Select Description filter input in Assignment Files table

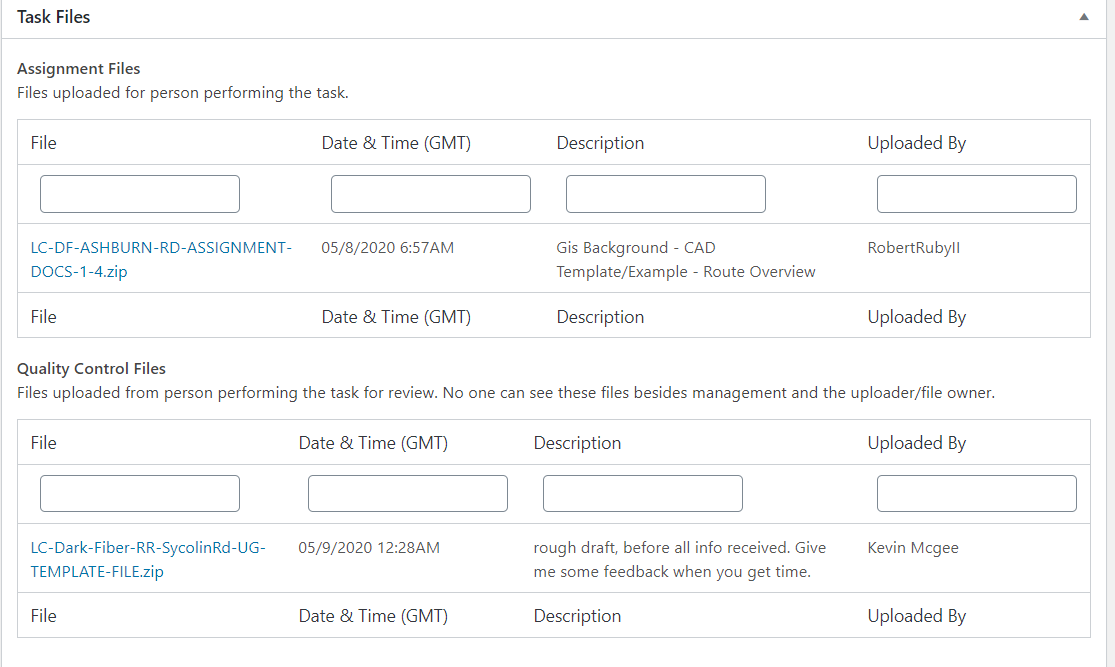point(665,194)
